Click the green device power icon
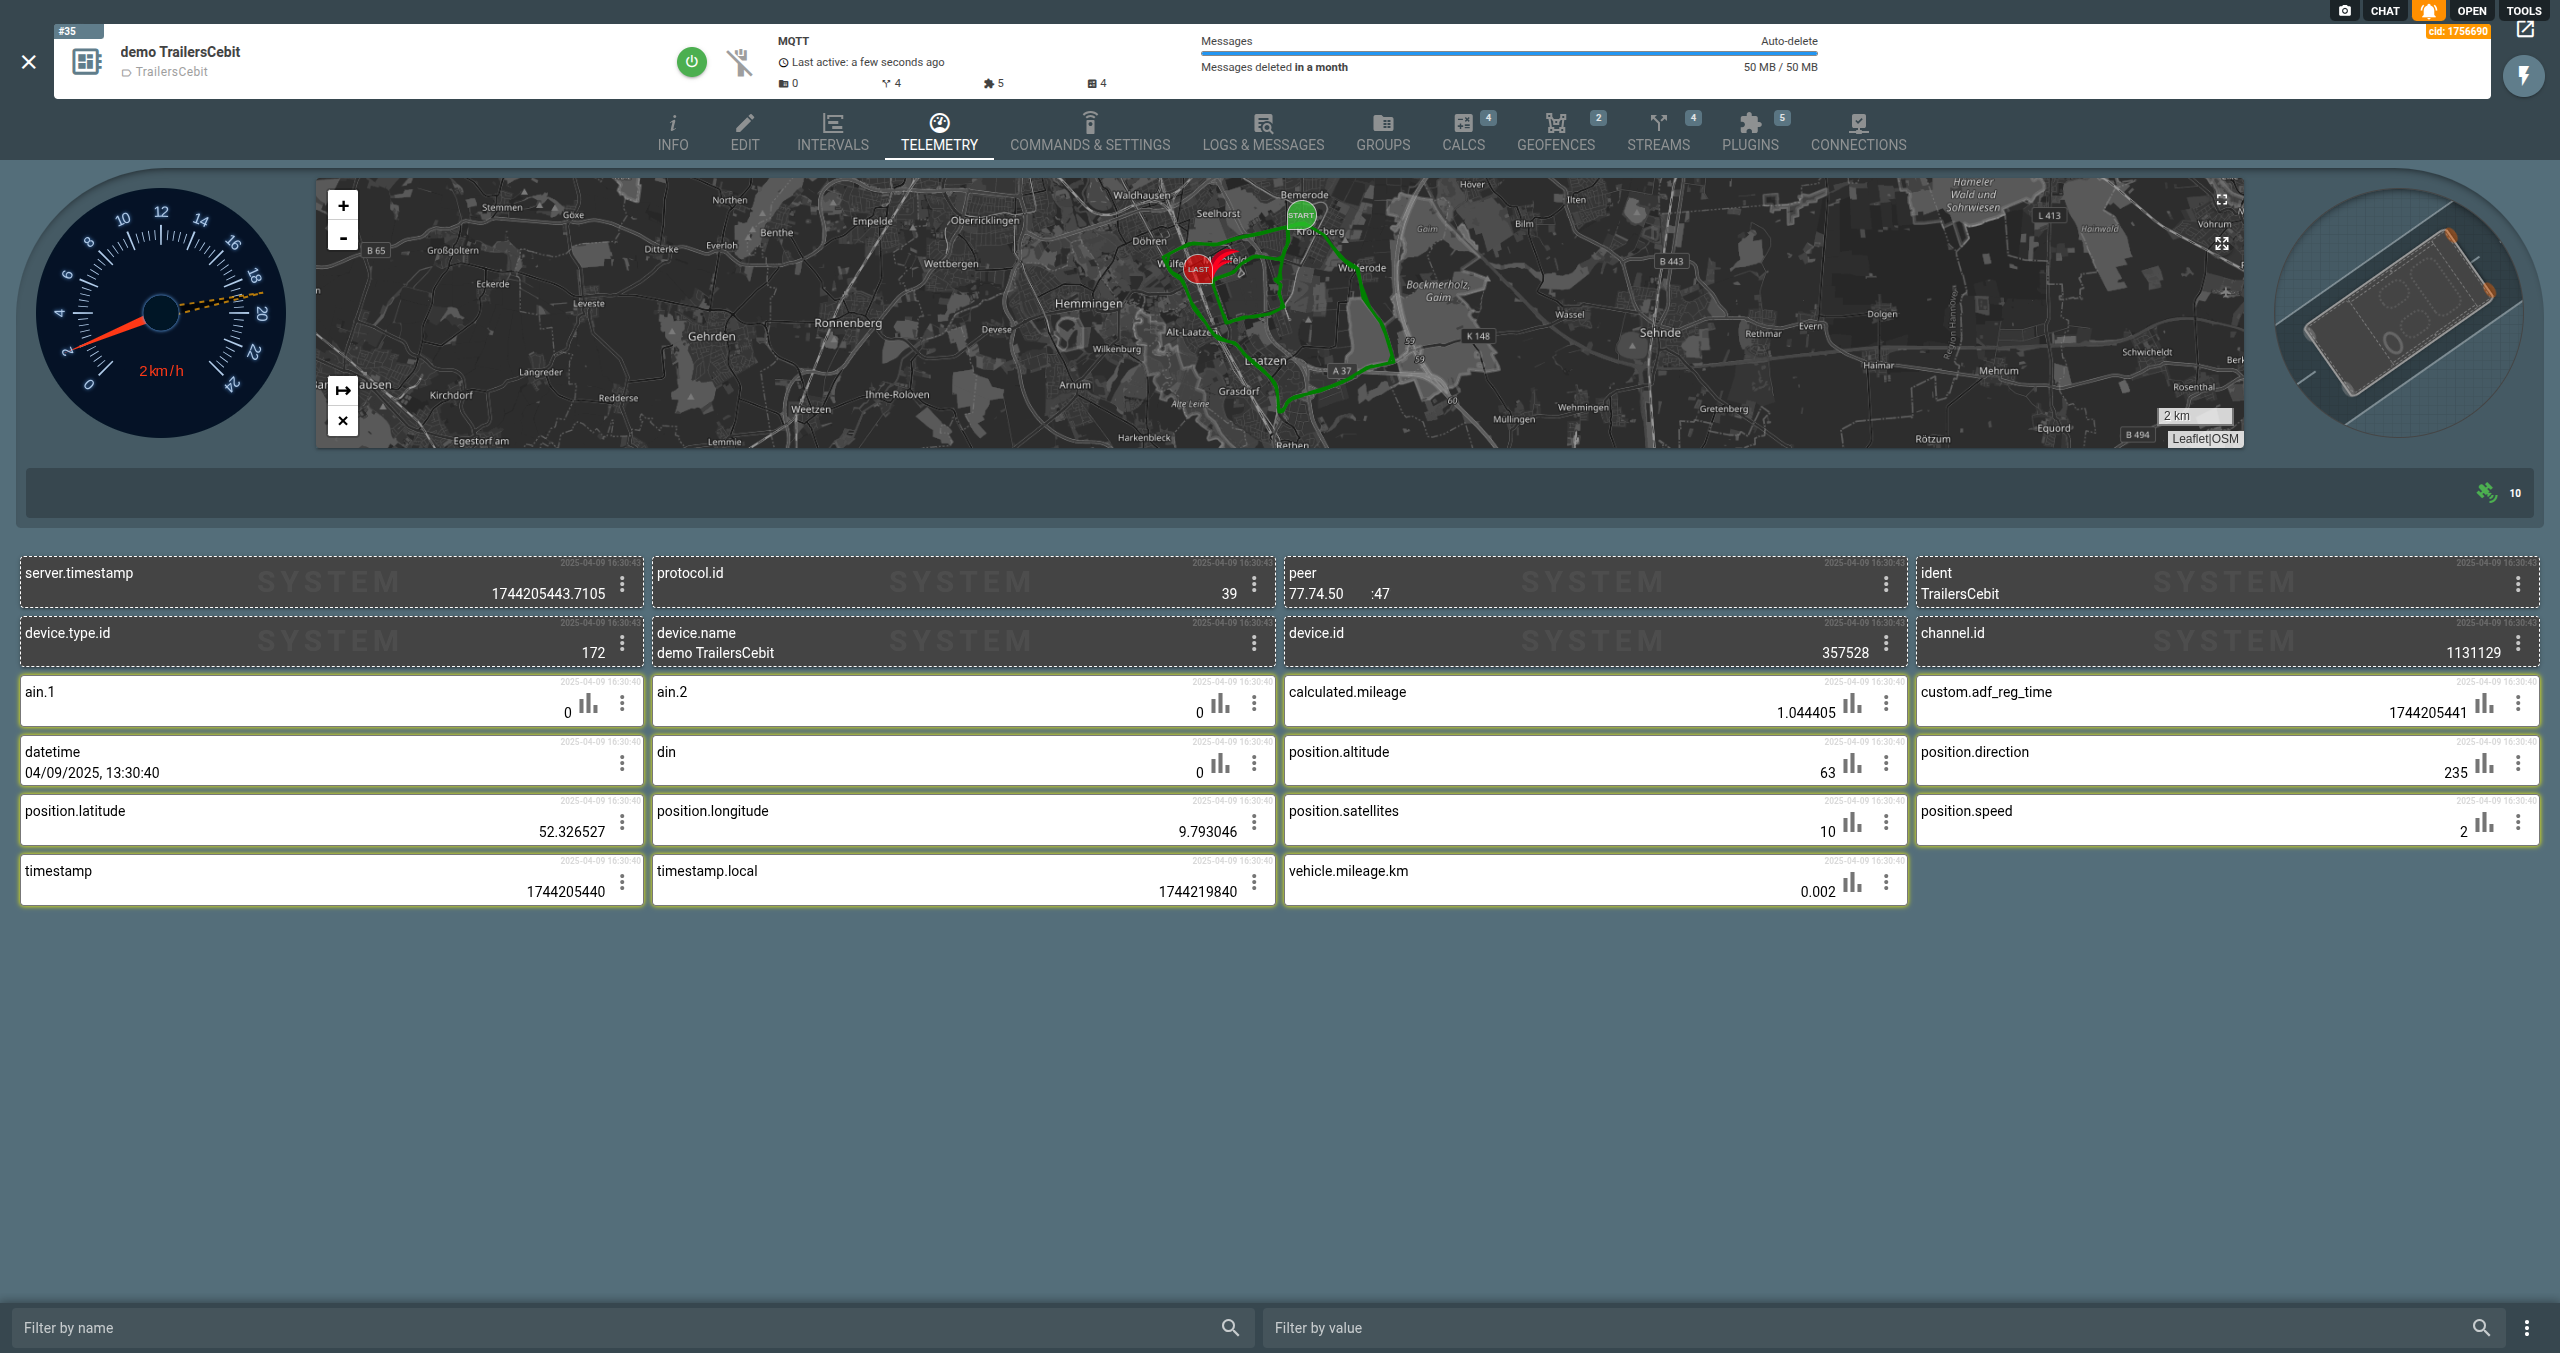 pyautogui.click(x=691, y=62)
